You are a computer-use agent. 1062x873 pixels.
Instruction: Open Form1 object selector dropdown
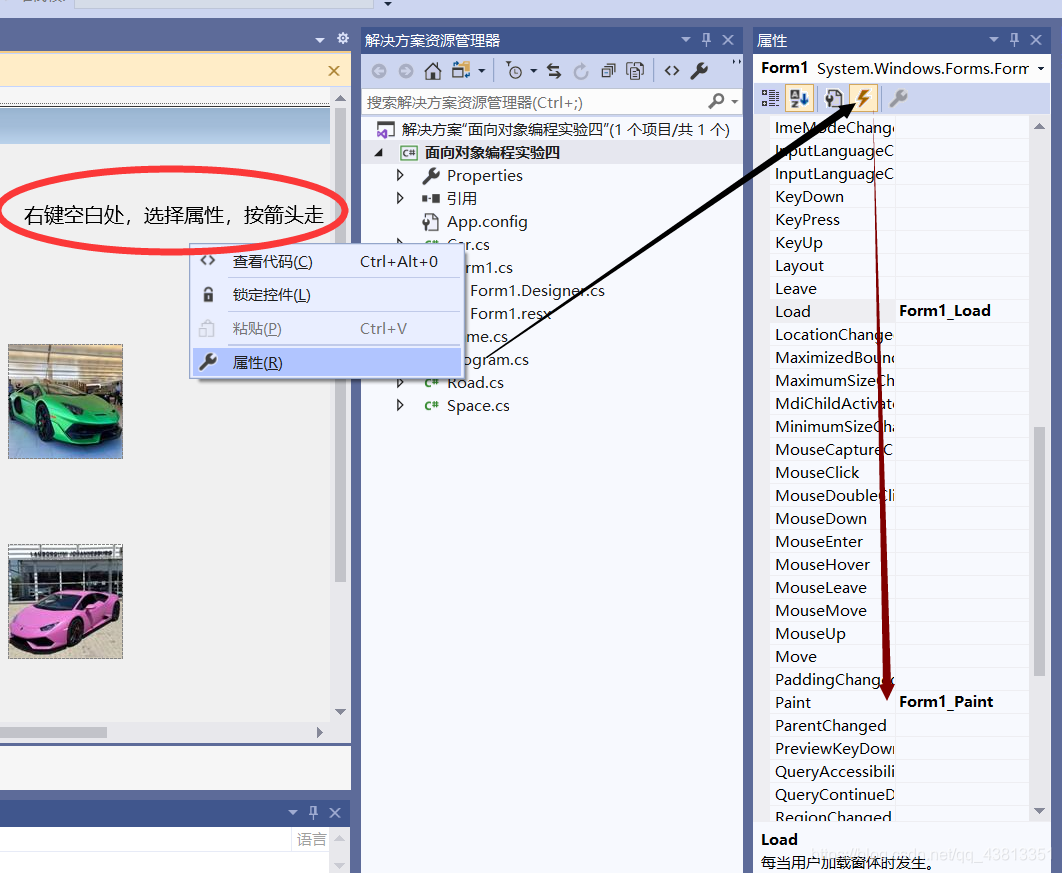click(x=1040, y=69)
